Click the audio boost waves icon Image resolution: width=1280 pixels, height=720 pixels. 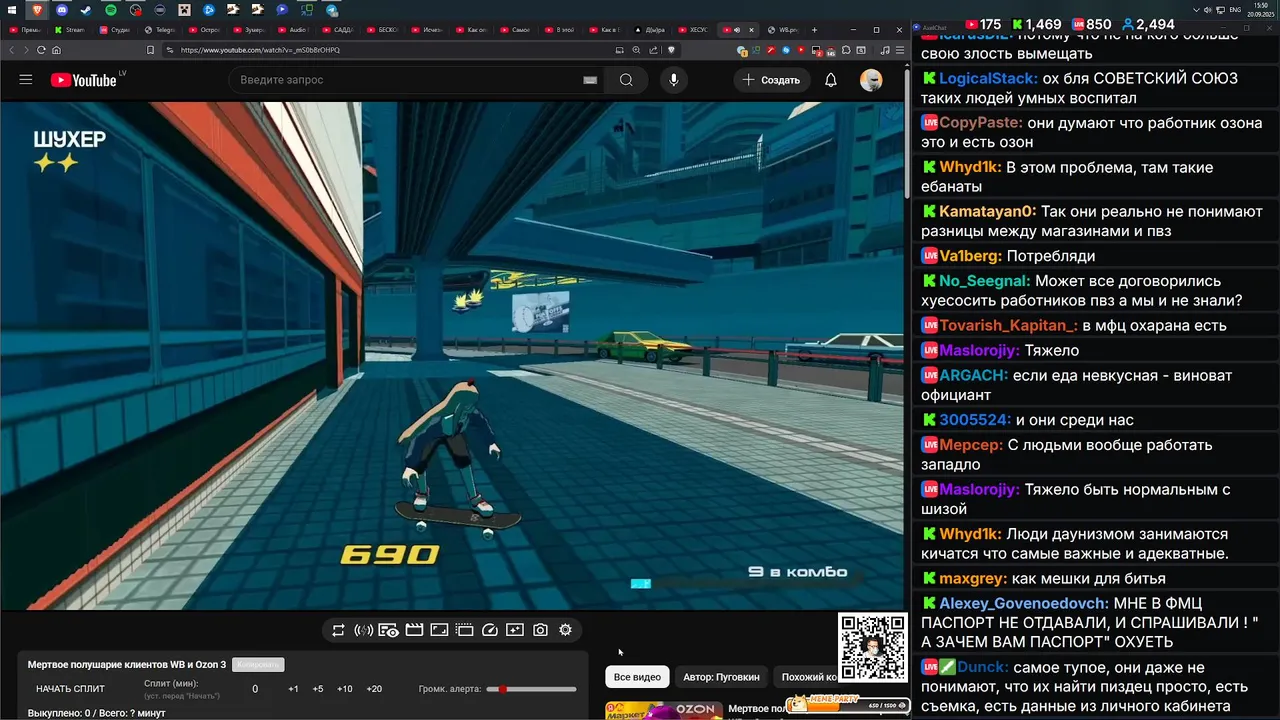pyautogui.click(x=363, y=630)
